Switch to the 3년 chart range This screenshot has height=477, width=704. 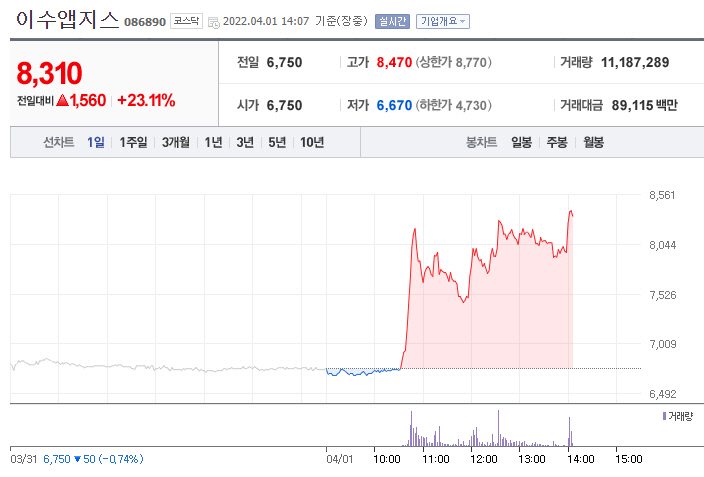[x=245, y=142]
